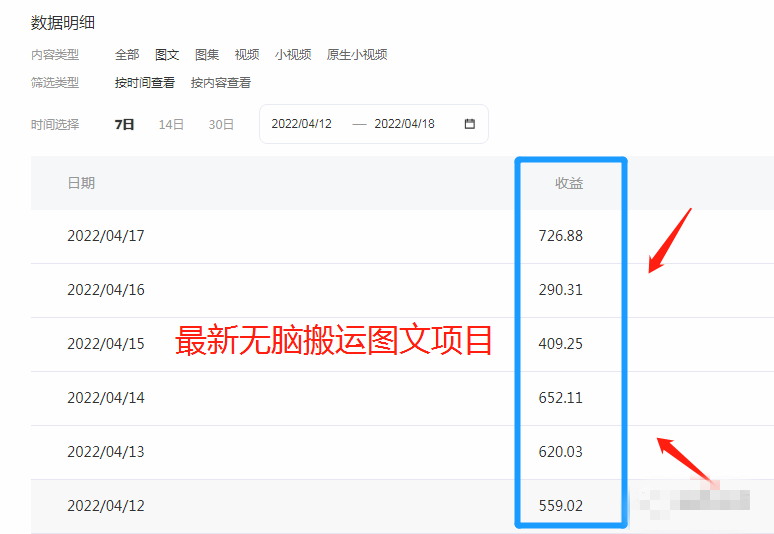774x534 pixels.
Task: Switch content type to 图集
Action: [x=207, y=55]
